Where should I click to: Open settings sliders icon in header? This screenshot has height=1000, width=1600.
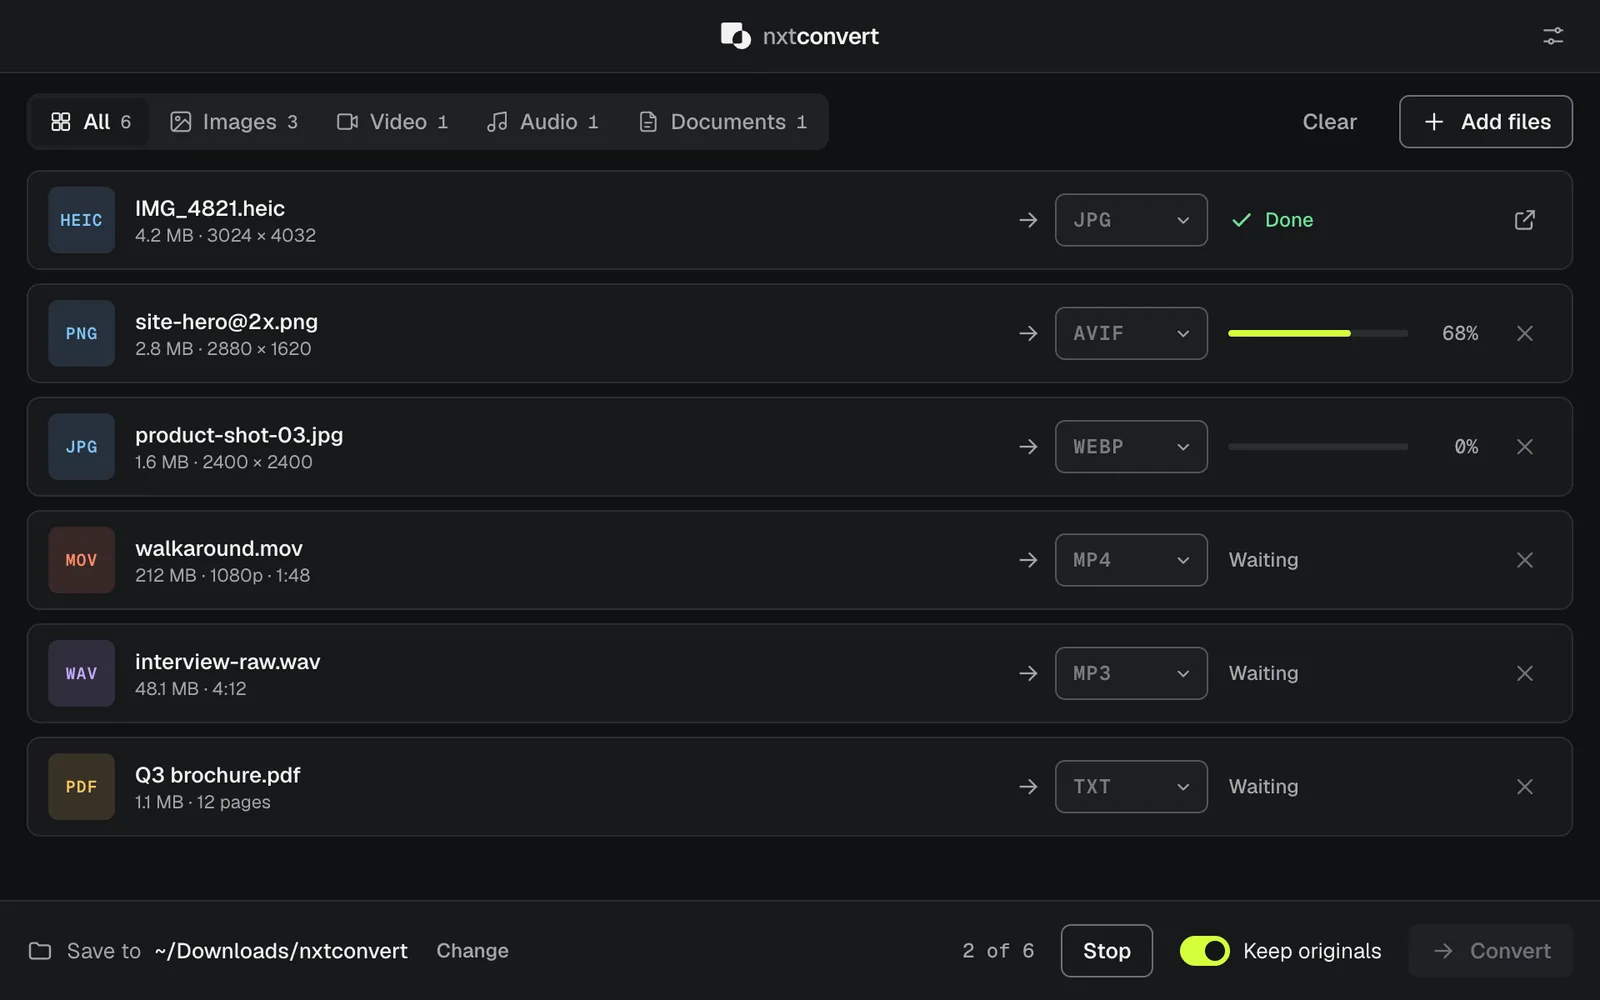click(1552, 36)
